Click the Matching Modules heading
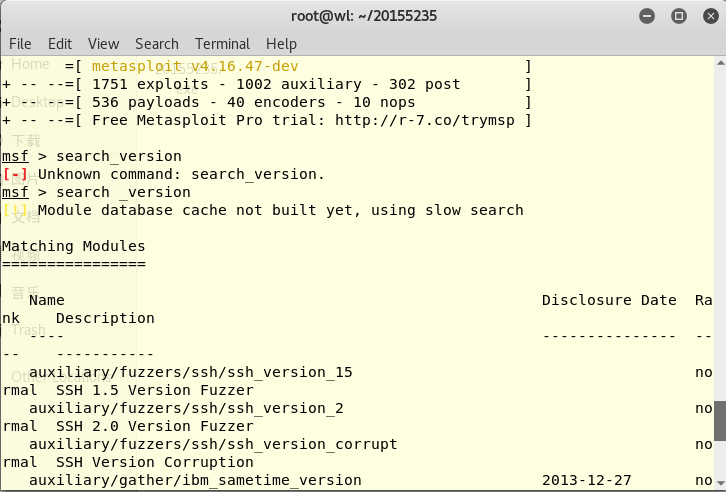Image resolution: width=726 pixels, height=492 pixels. (x=73, y=246)
